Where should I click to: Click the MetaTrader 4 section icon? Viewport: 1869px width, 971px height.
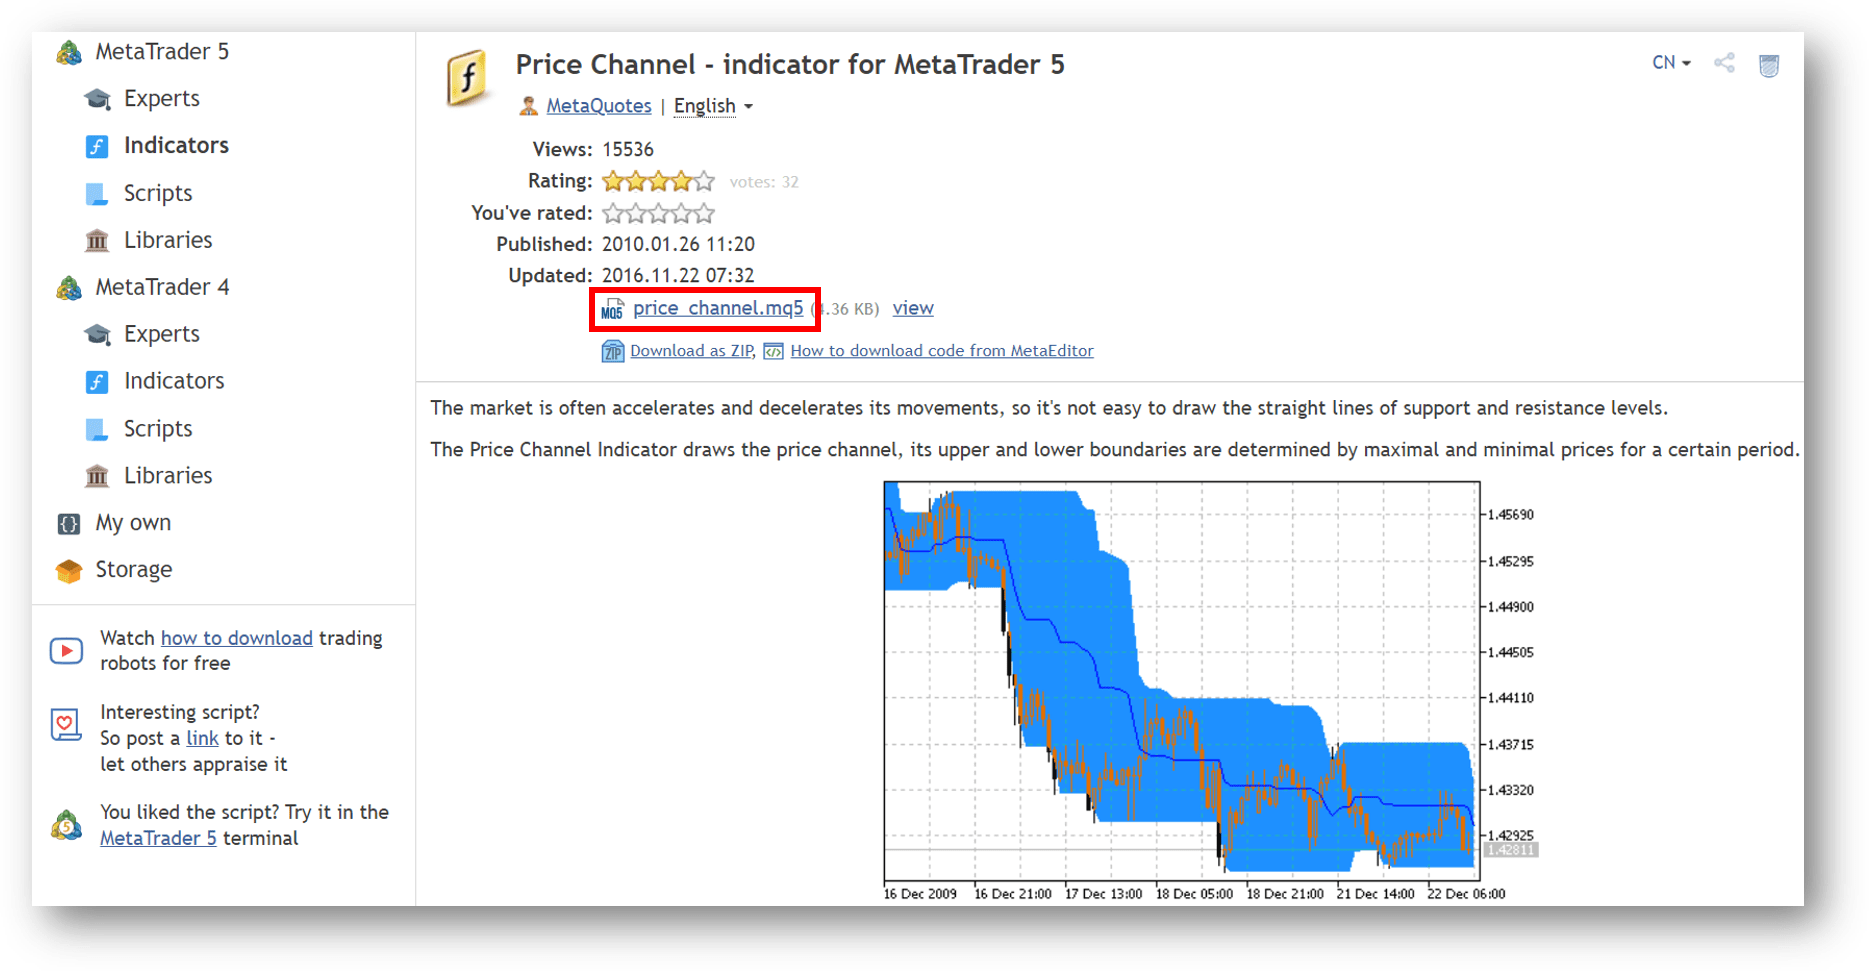[x=69, y=288]
